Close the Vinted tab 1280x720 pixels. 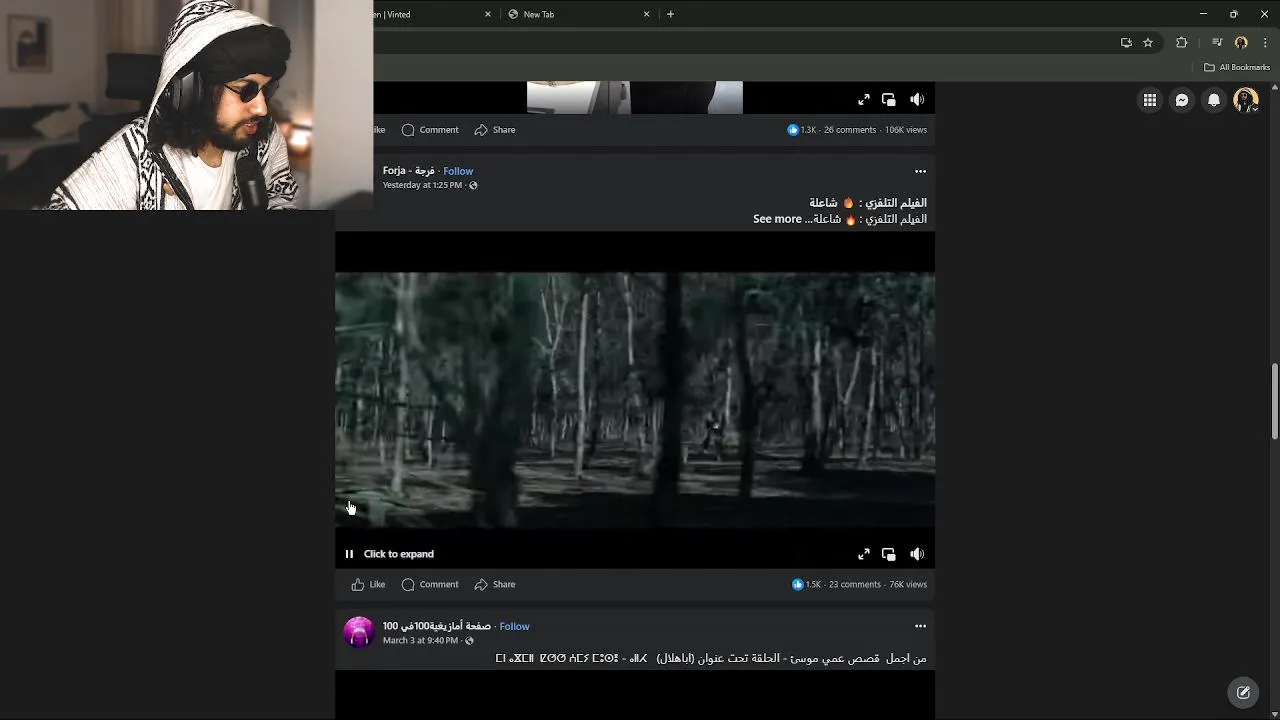coord(488,14)
